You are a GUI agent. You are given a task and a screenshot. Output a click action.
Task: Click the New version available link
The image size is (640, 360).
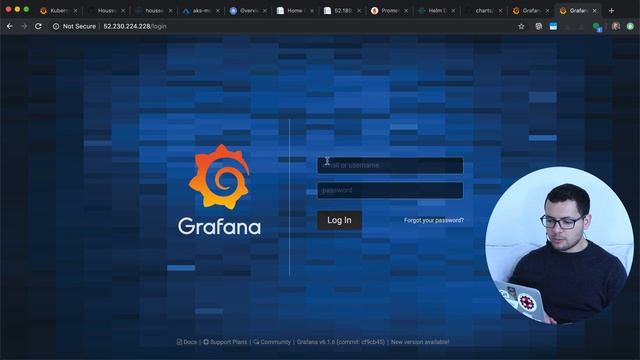420,342
